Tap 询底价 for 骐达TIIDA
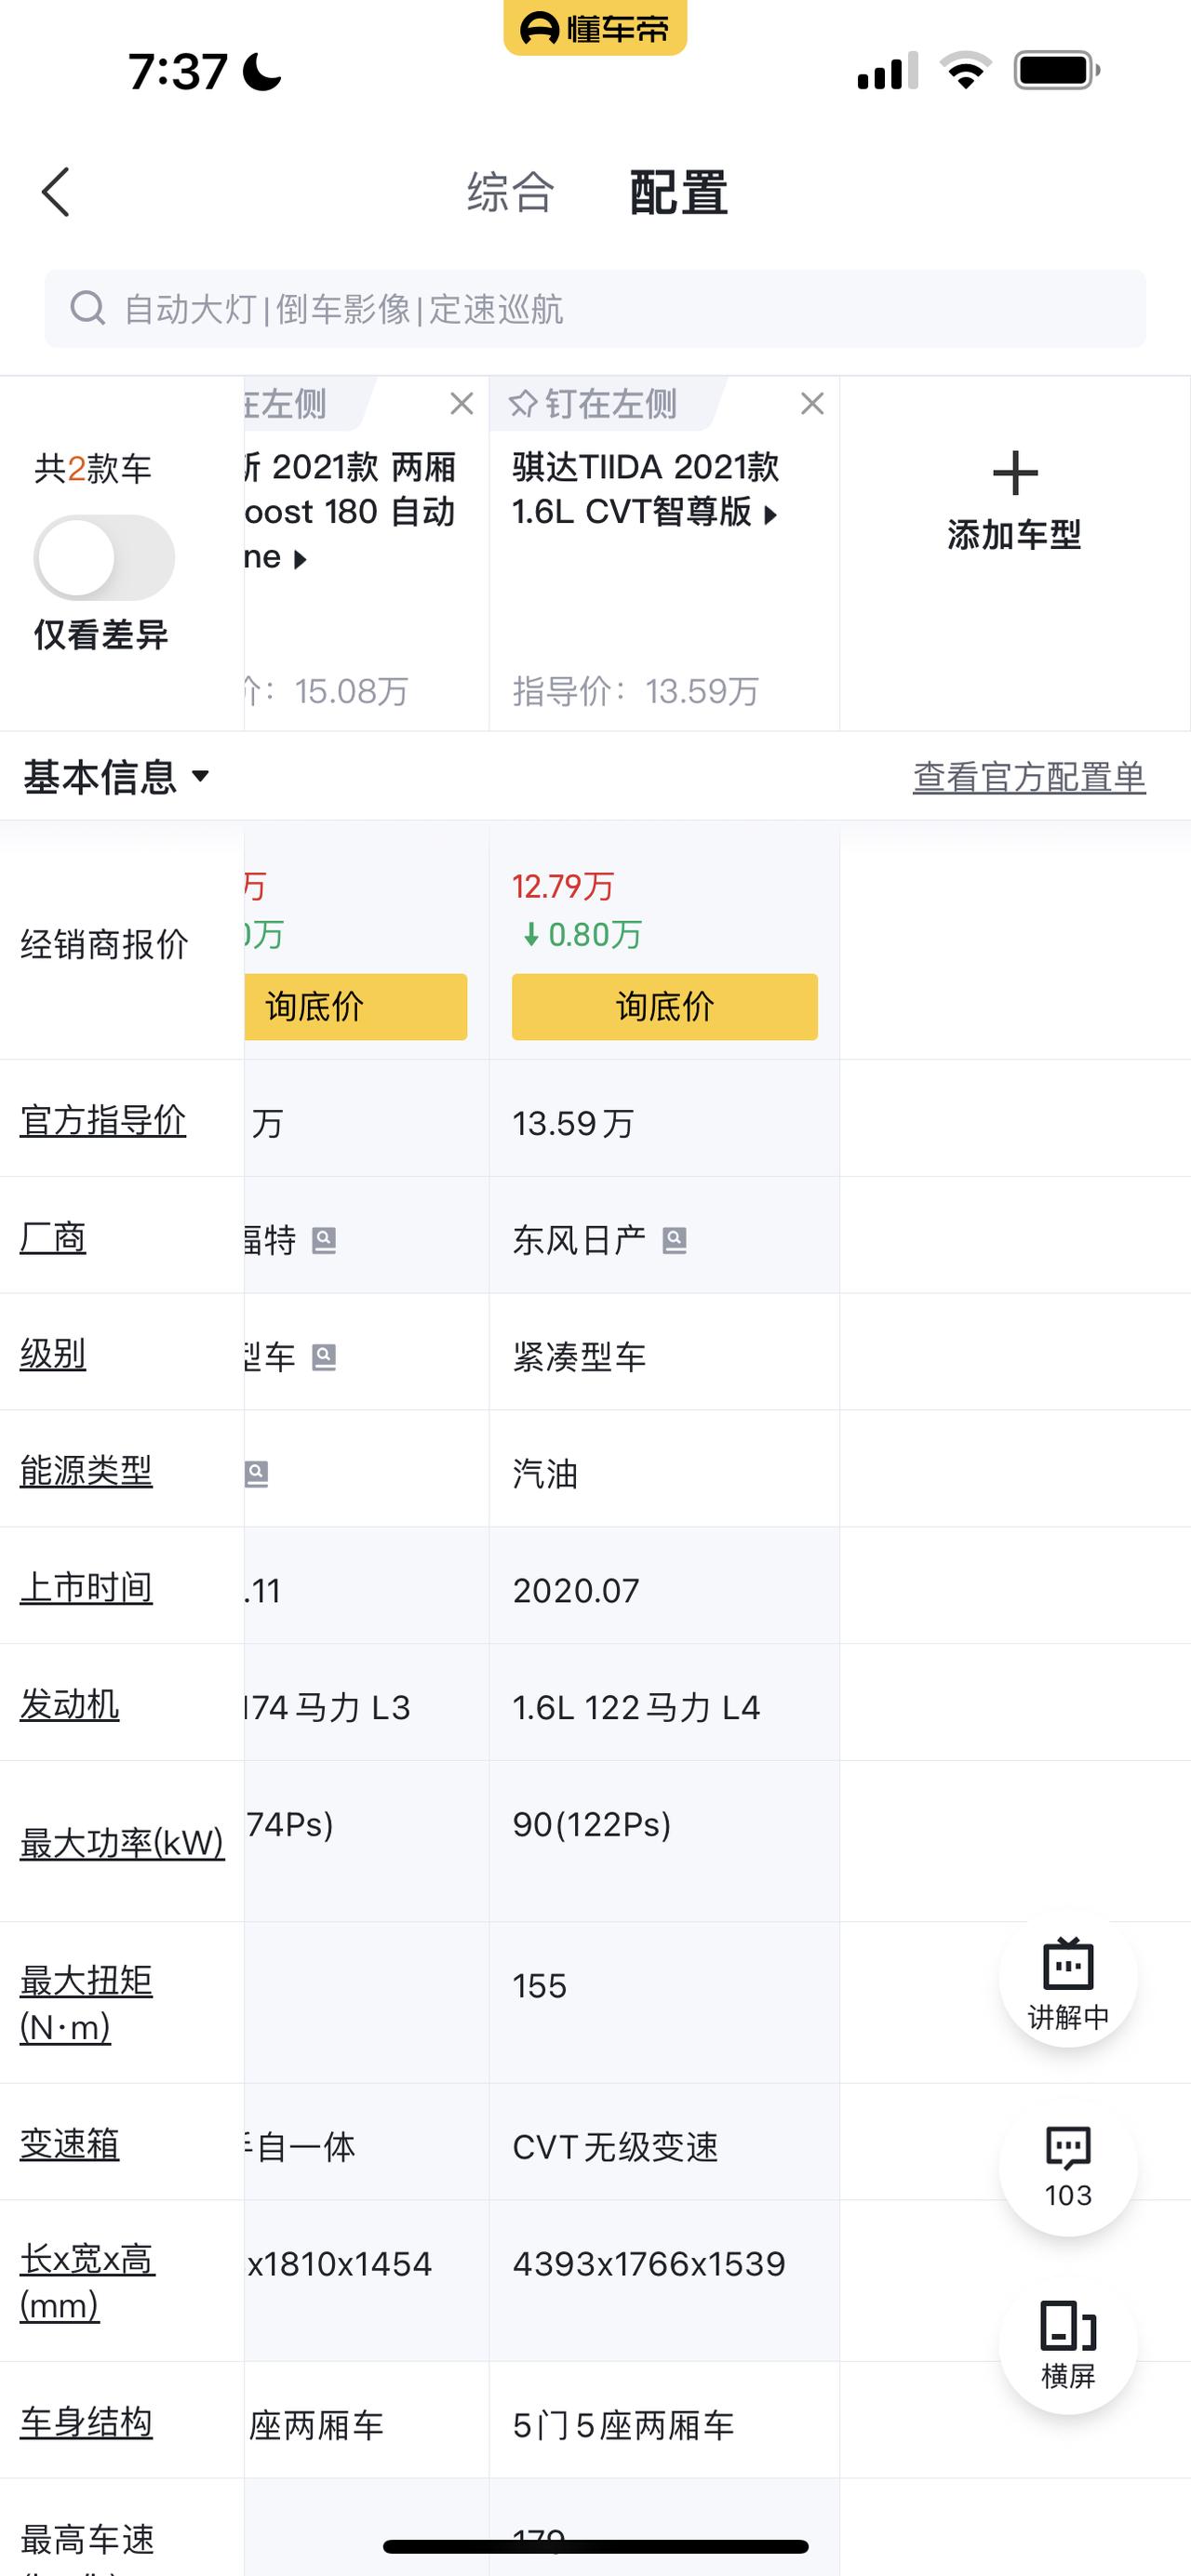The height and width of the screenshot is (2576, 1191). (x=665, y=1006)
